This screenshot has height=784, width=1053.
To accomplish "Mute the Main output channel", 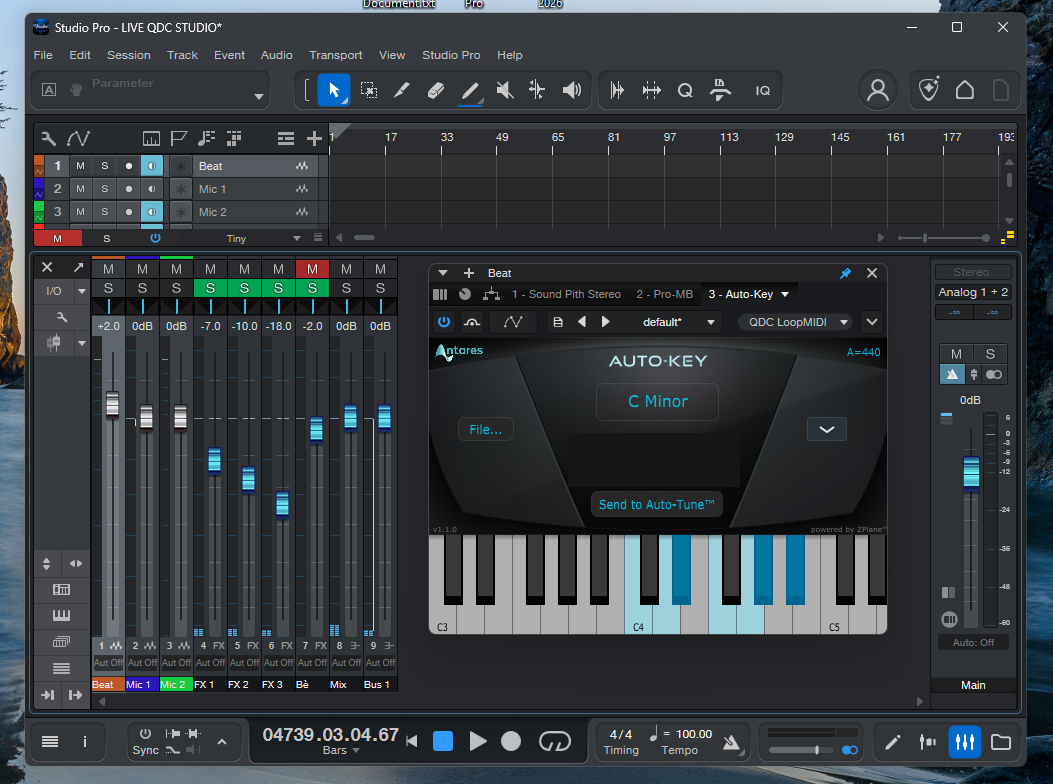I will tap(956, 354).
